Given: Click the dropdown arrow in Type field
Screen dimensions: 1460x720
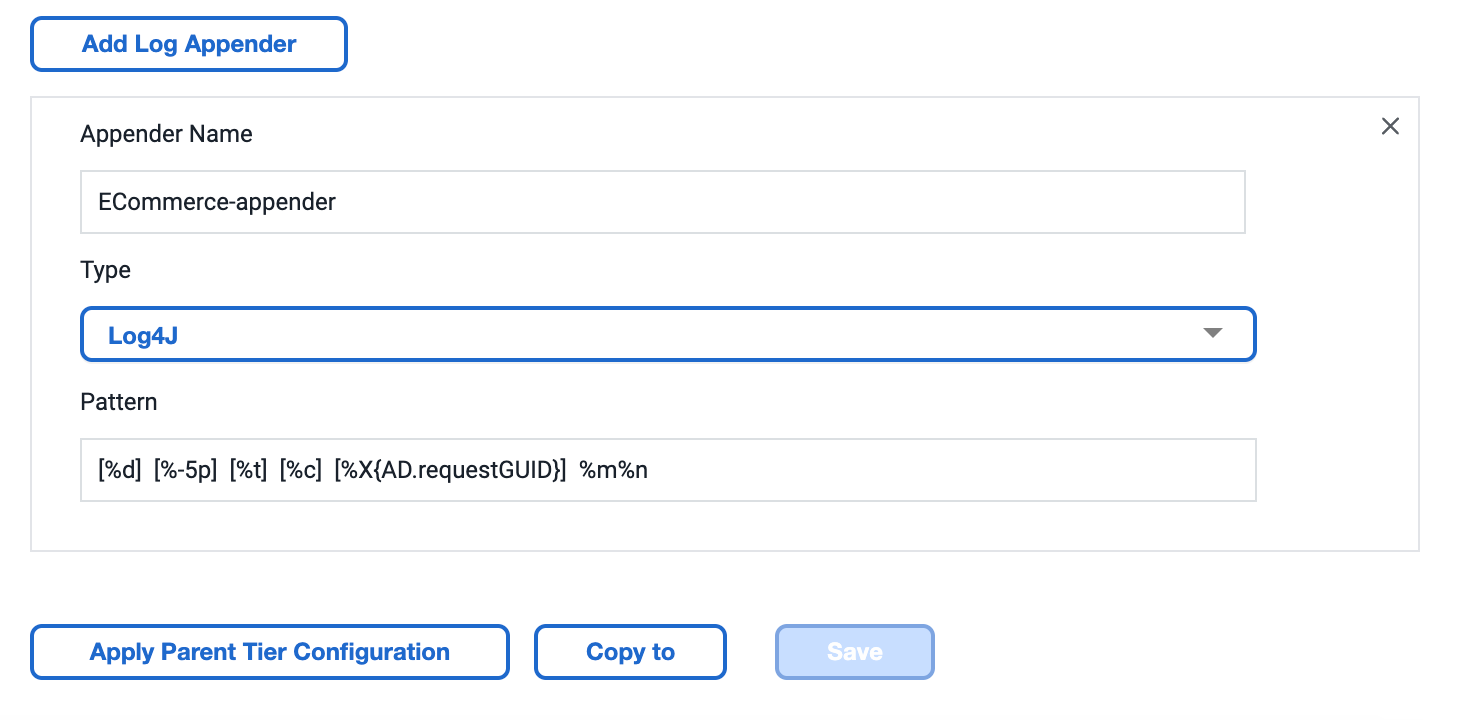Looking at the screenshot, I should tap(1213, 333).
